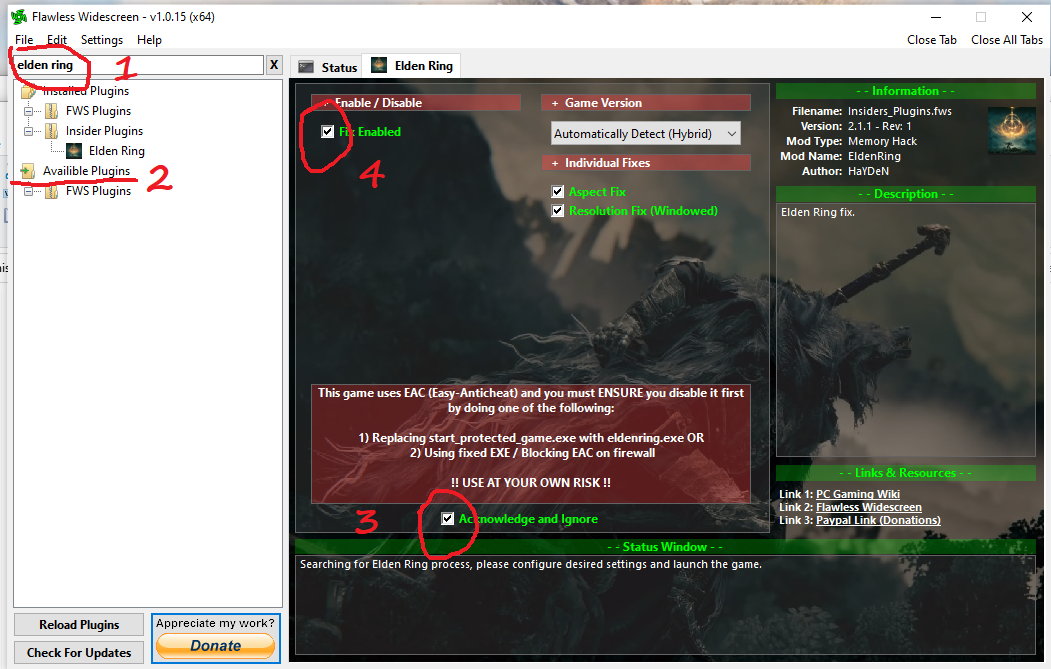Image resolution: width=1051 pixels, height=669 pixels.
Task: Click the Availible Plugins folder icon
Action: 27,171
